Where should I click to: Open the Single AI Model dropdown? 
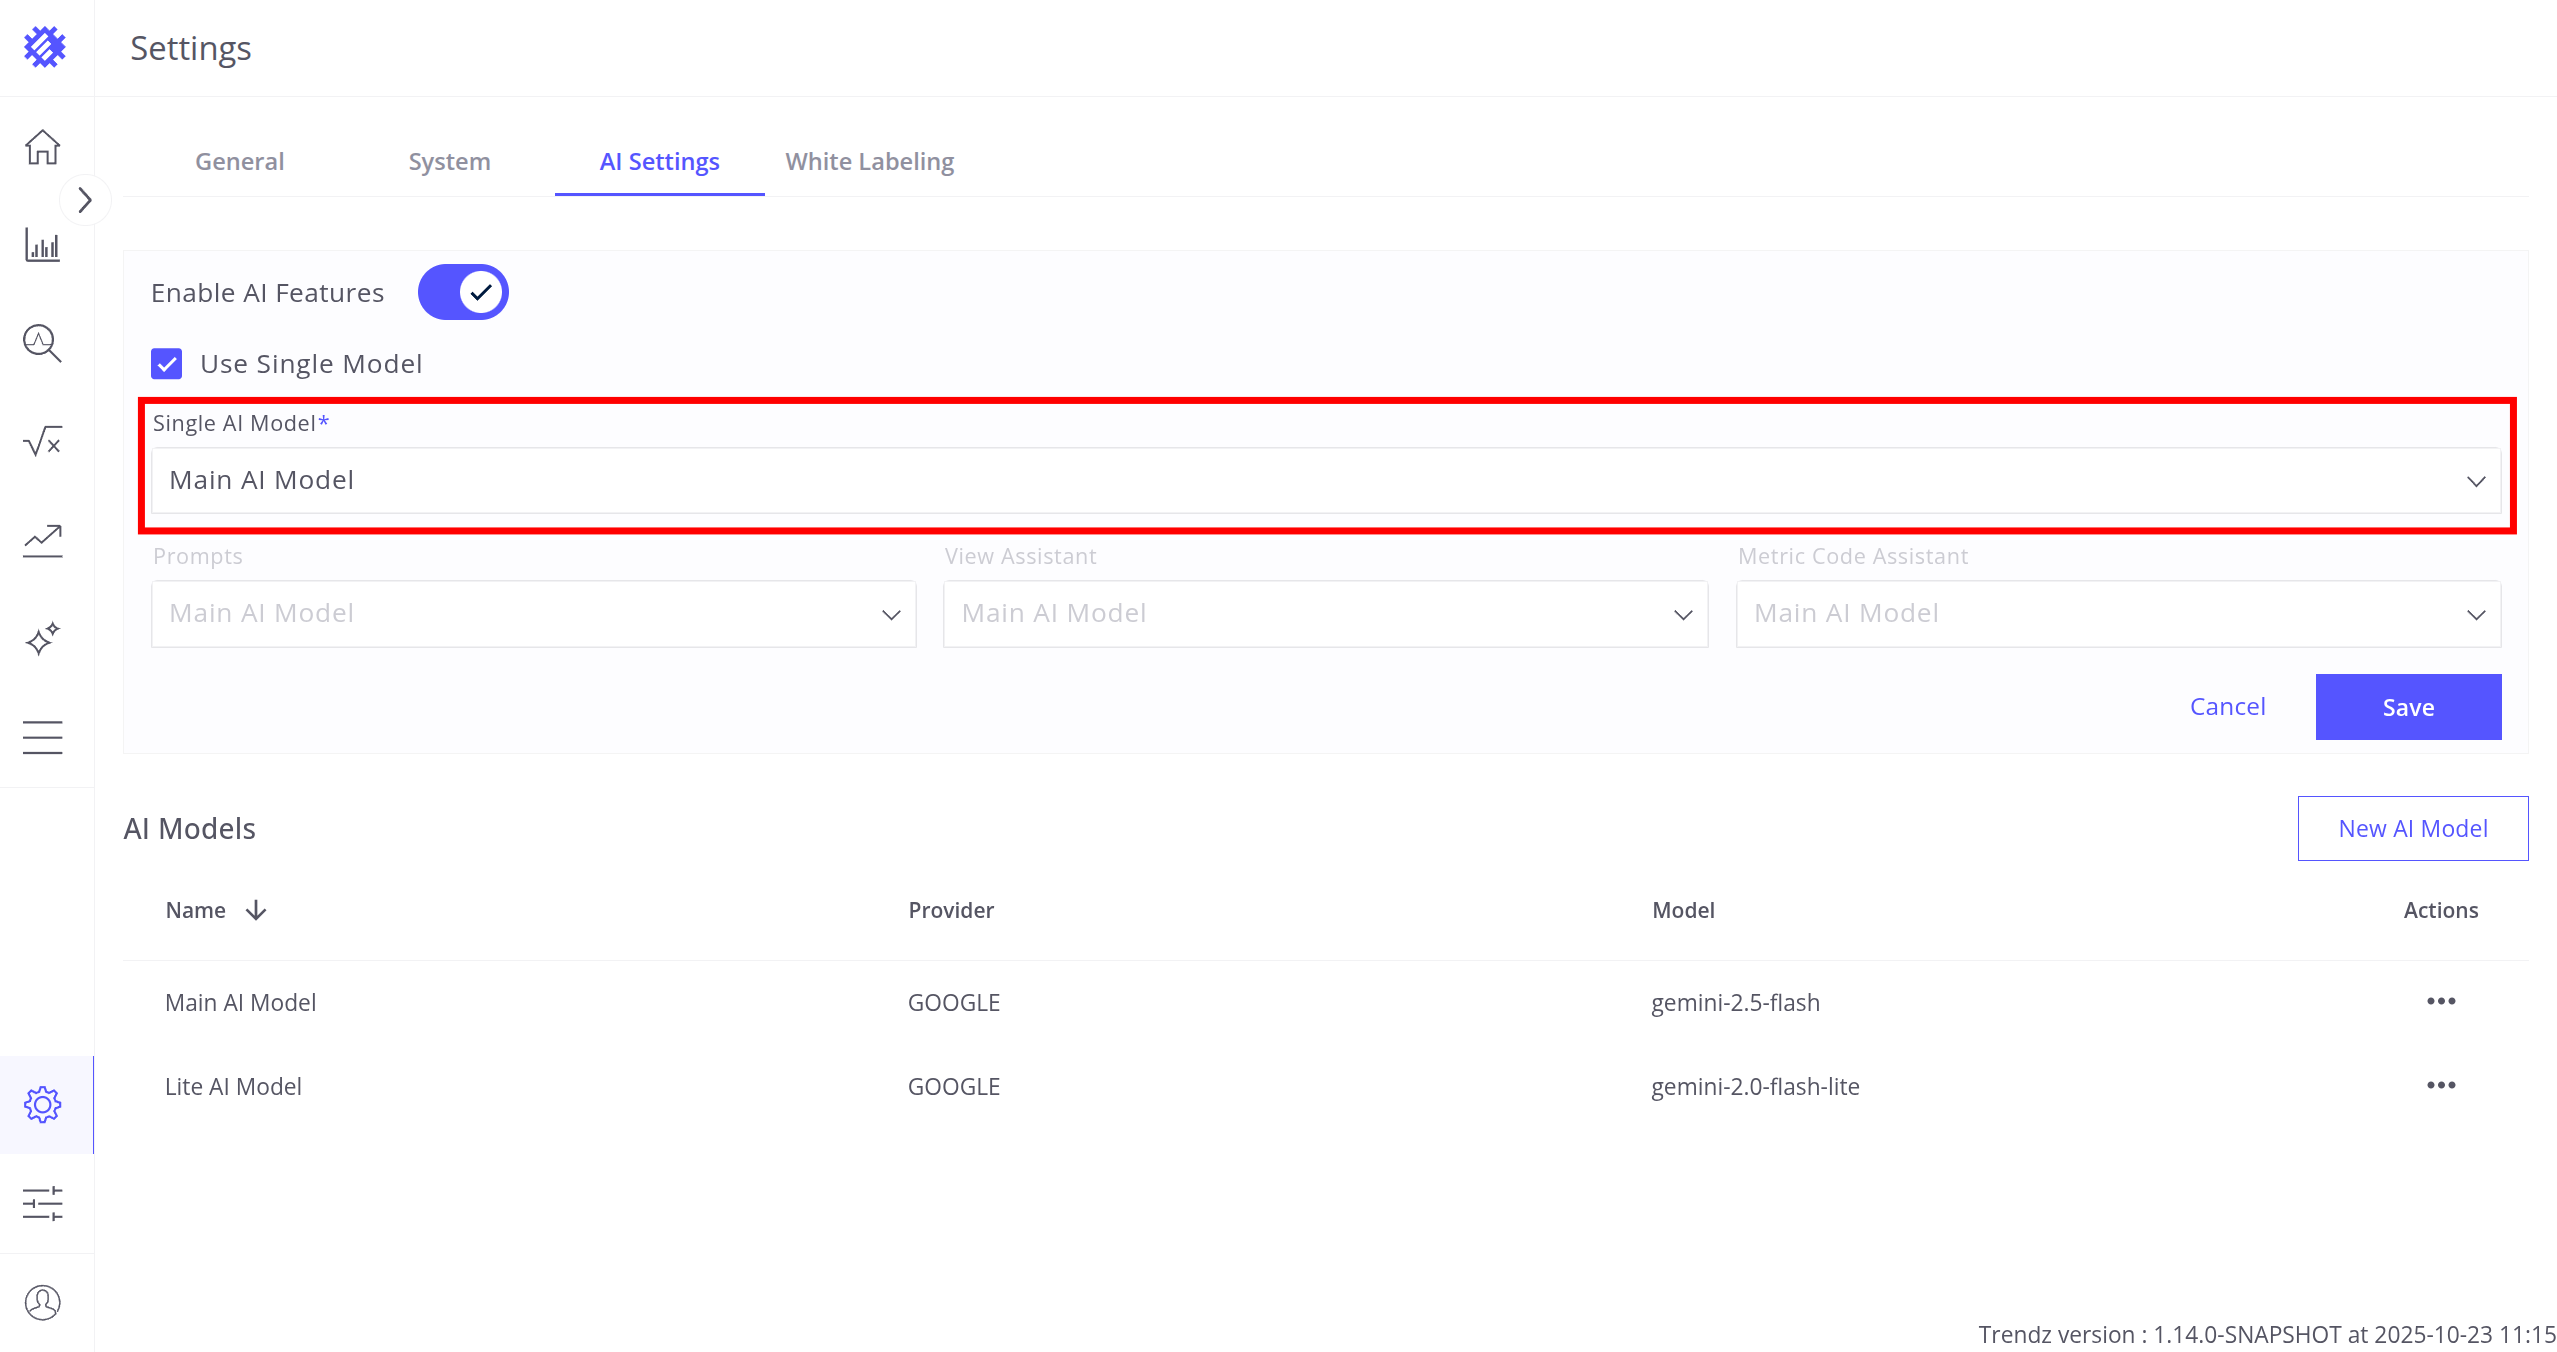point(1325,481)
